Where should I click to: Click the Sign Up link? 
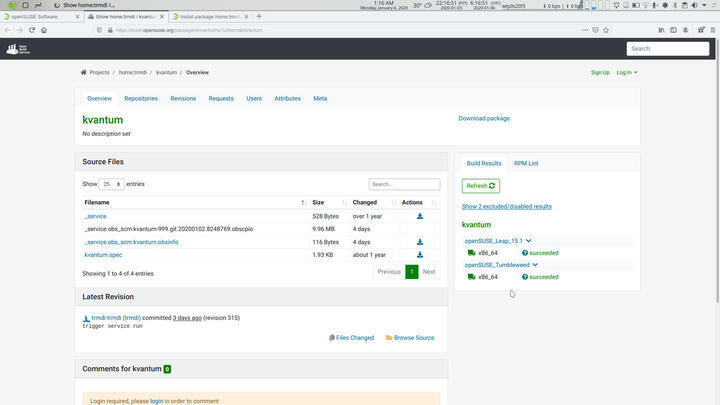(600, 73)
